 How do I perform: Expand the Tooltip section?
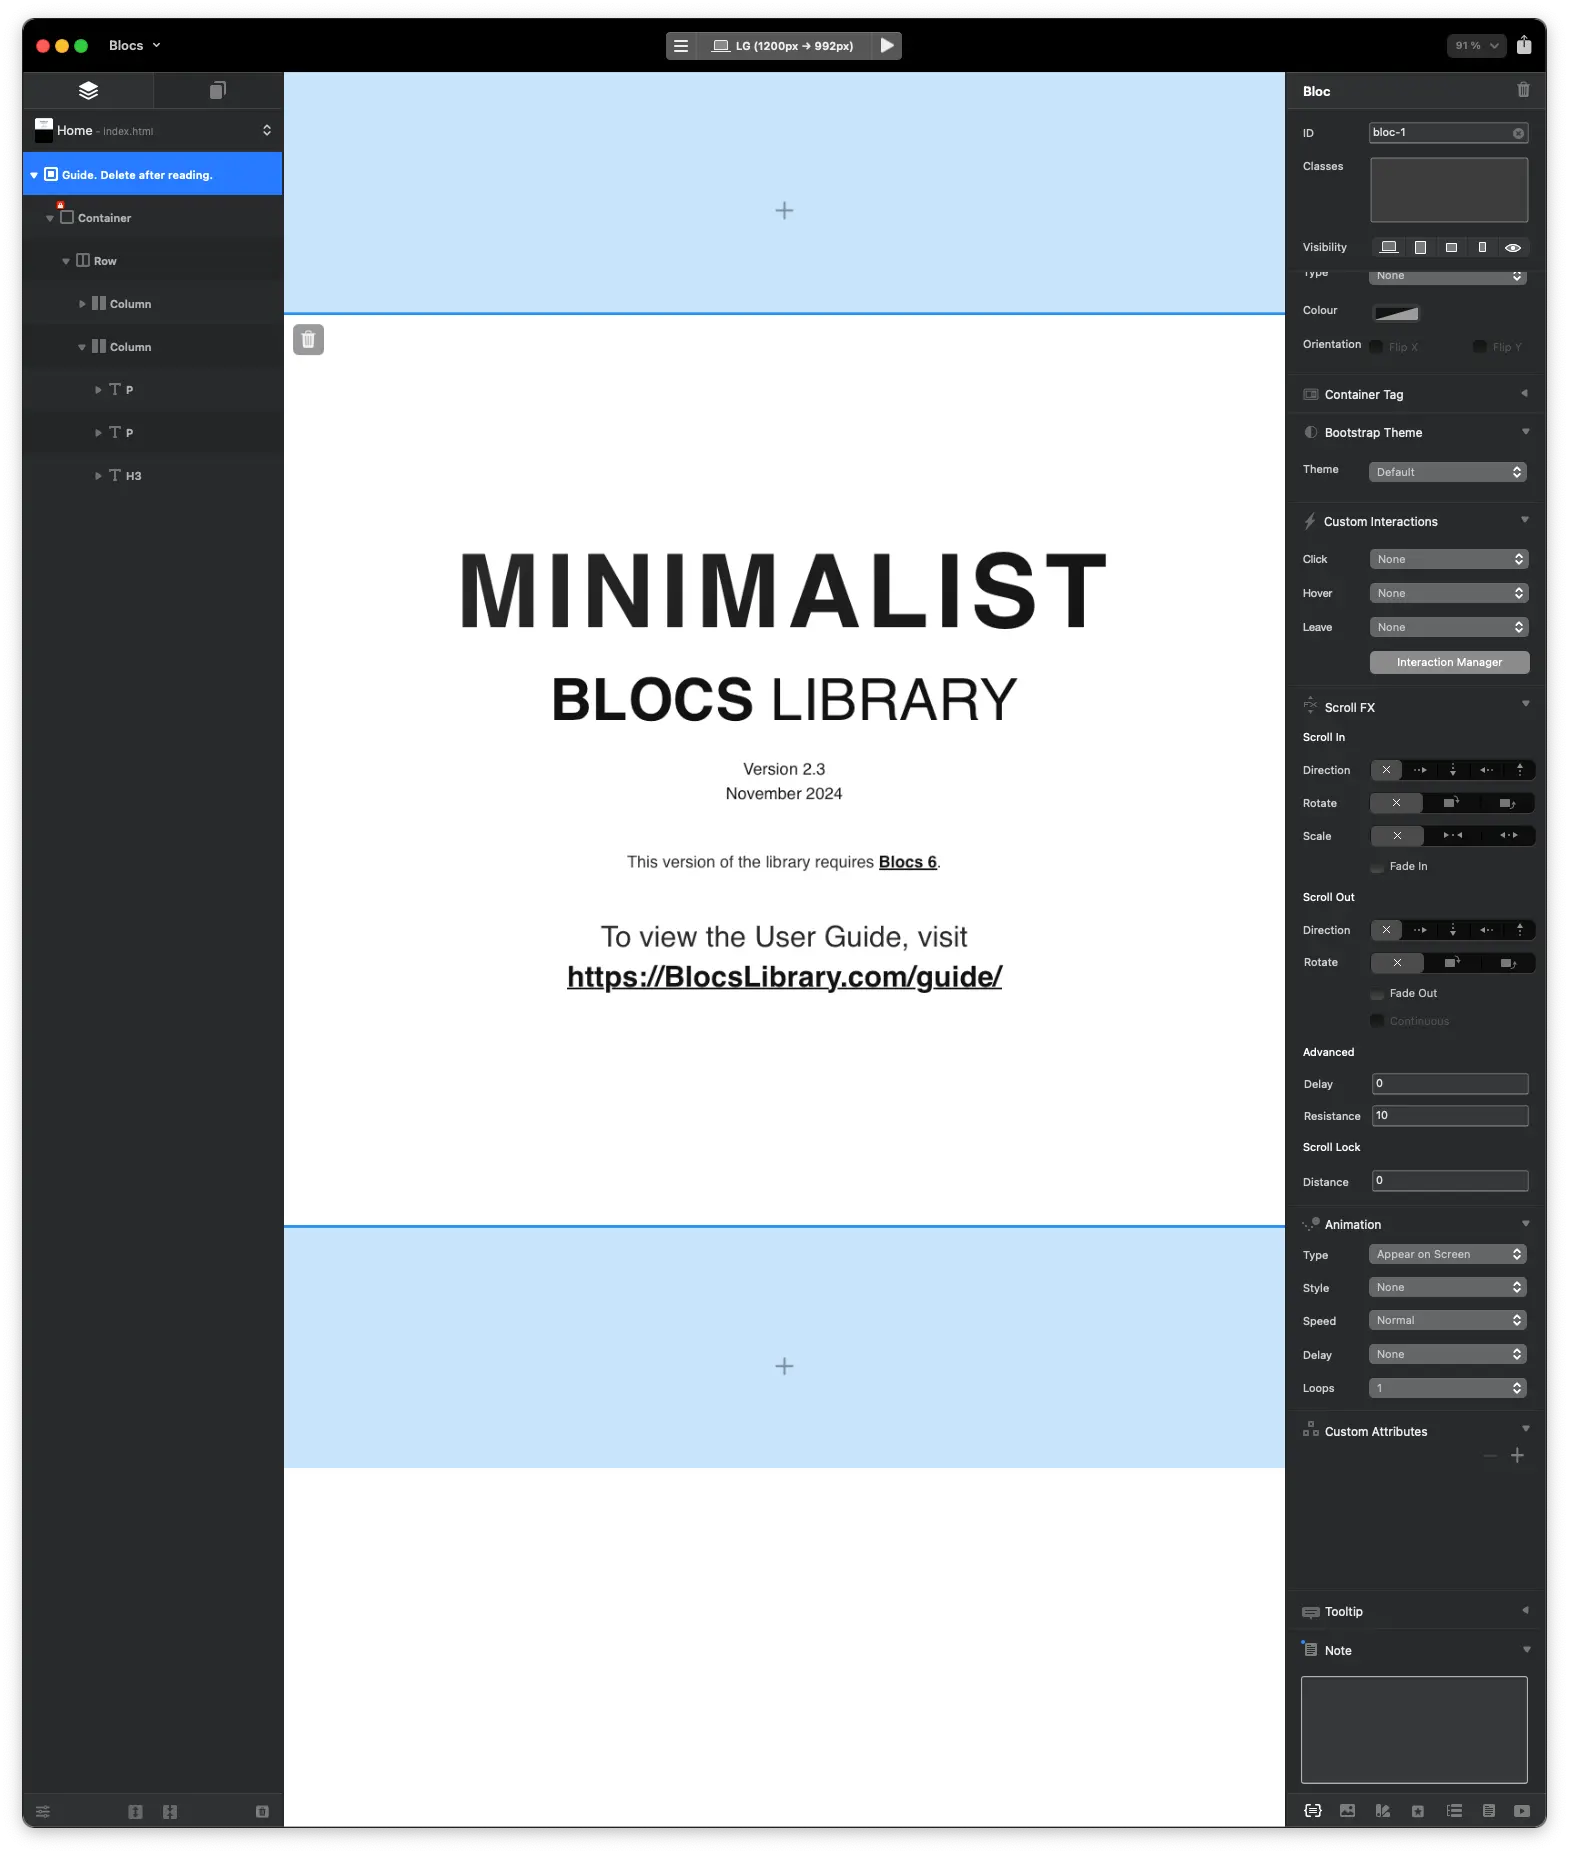[1524, 1611]
